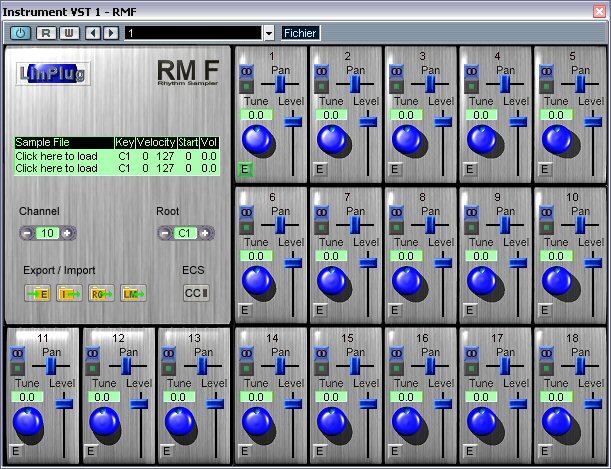
Task: Toggle the loop icon on pad 8
Action: tap(396, 213)
